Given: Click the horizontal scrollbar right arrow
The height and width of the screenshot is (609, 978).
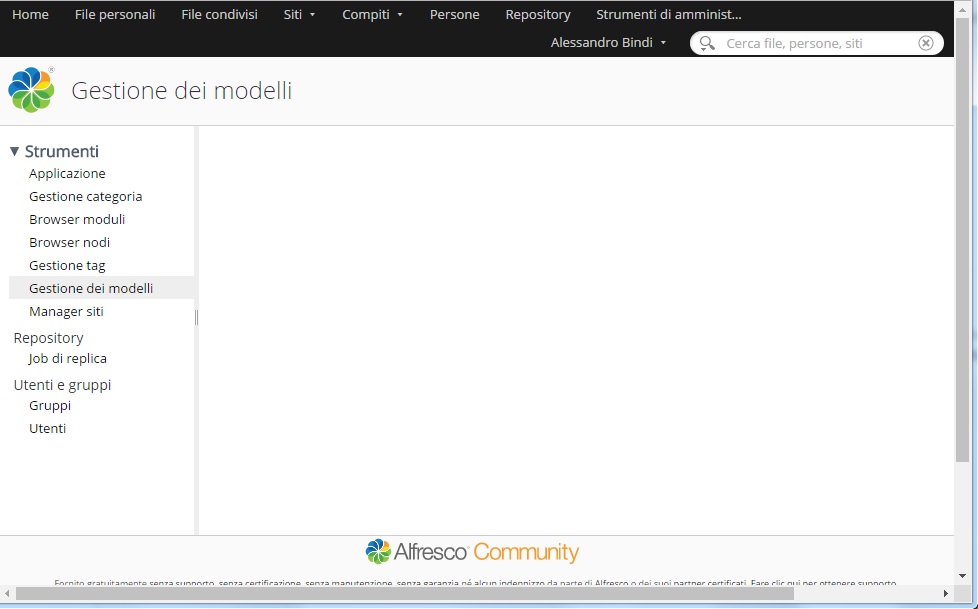Looking at the screenshot, I should click(946, 594).
